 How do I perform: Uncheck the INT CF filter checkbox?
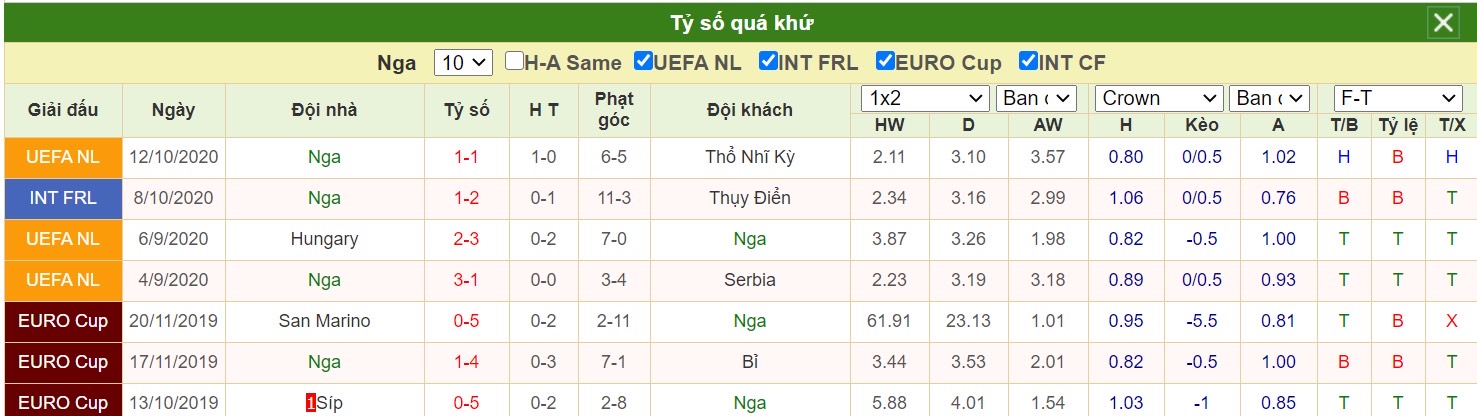1028,61
